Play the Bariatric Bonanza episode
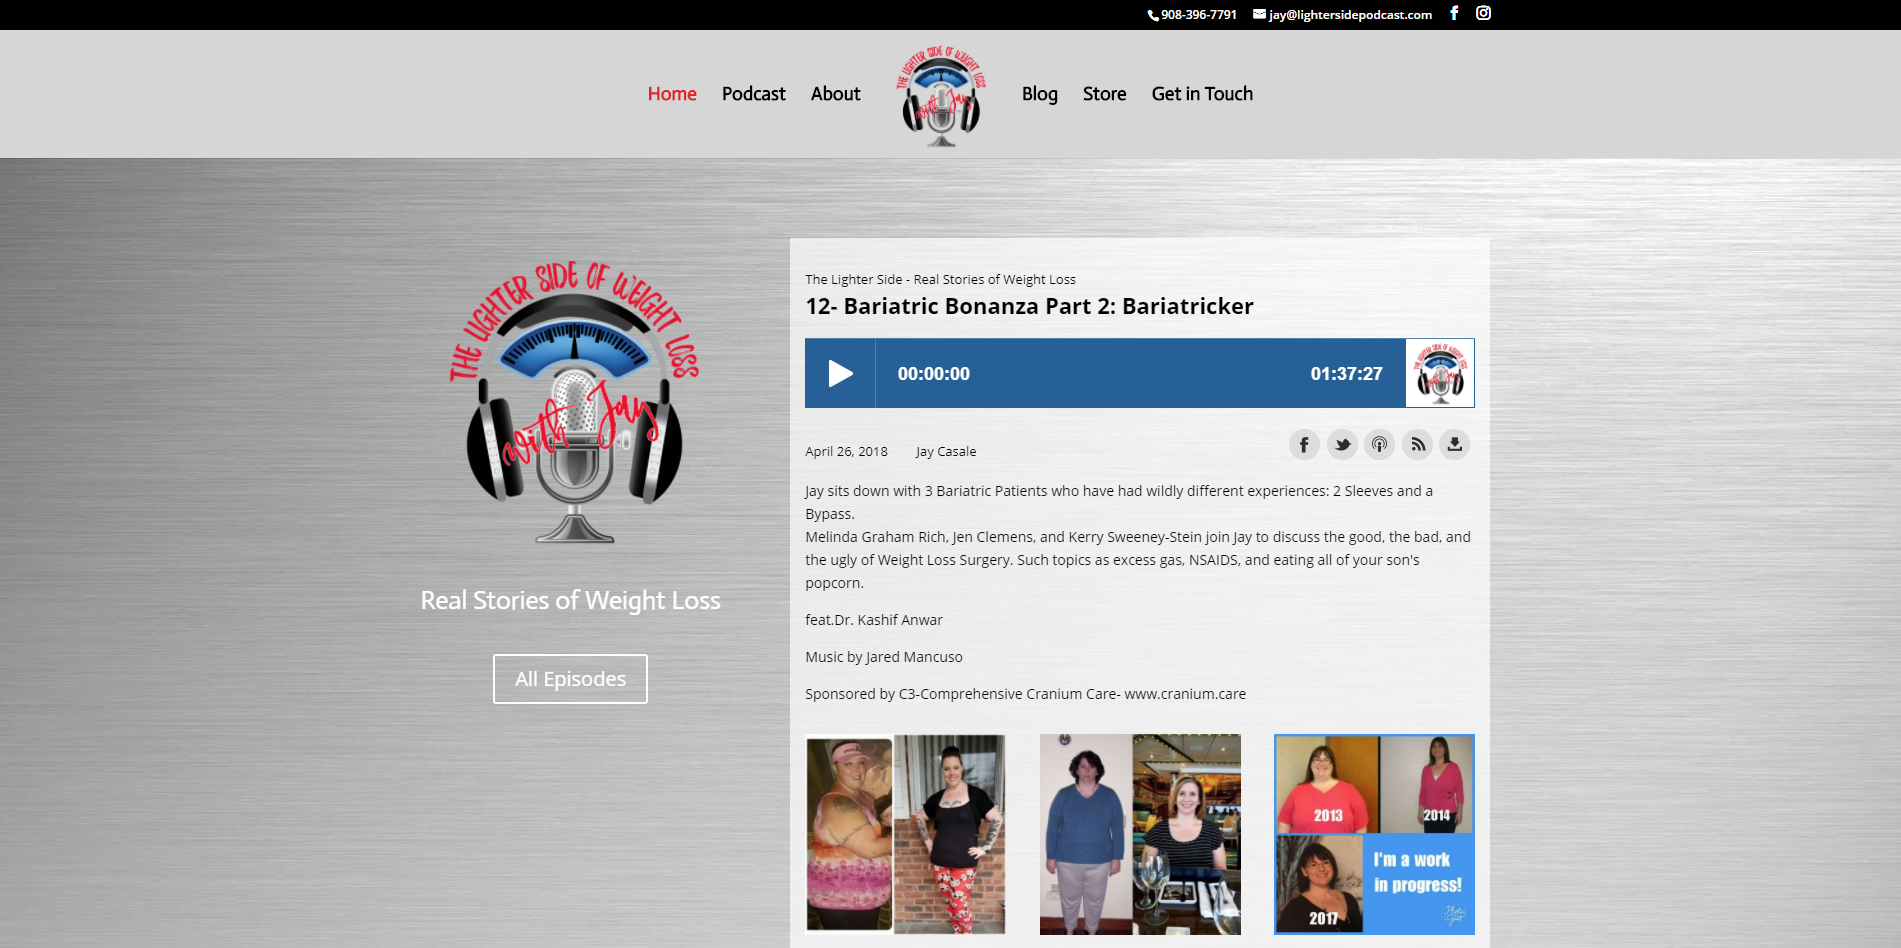This screenshot has height=948, width=1901. (840, 373)
